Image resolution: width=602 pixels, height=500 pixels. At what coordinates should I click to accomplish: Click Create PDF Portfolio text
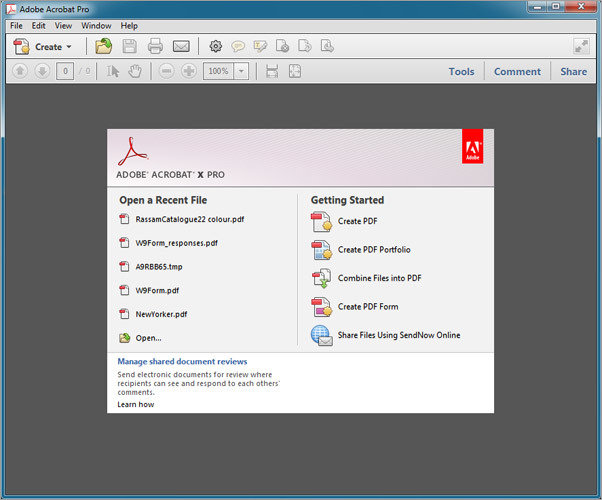pos(374,250)
